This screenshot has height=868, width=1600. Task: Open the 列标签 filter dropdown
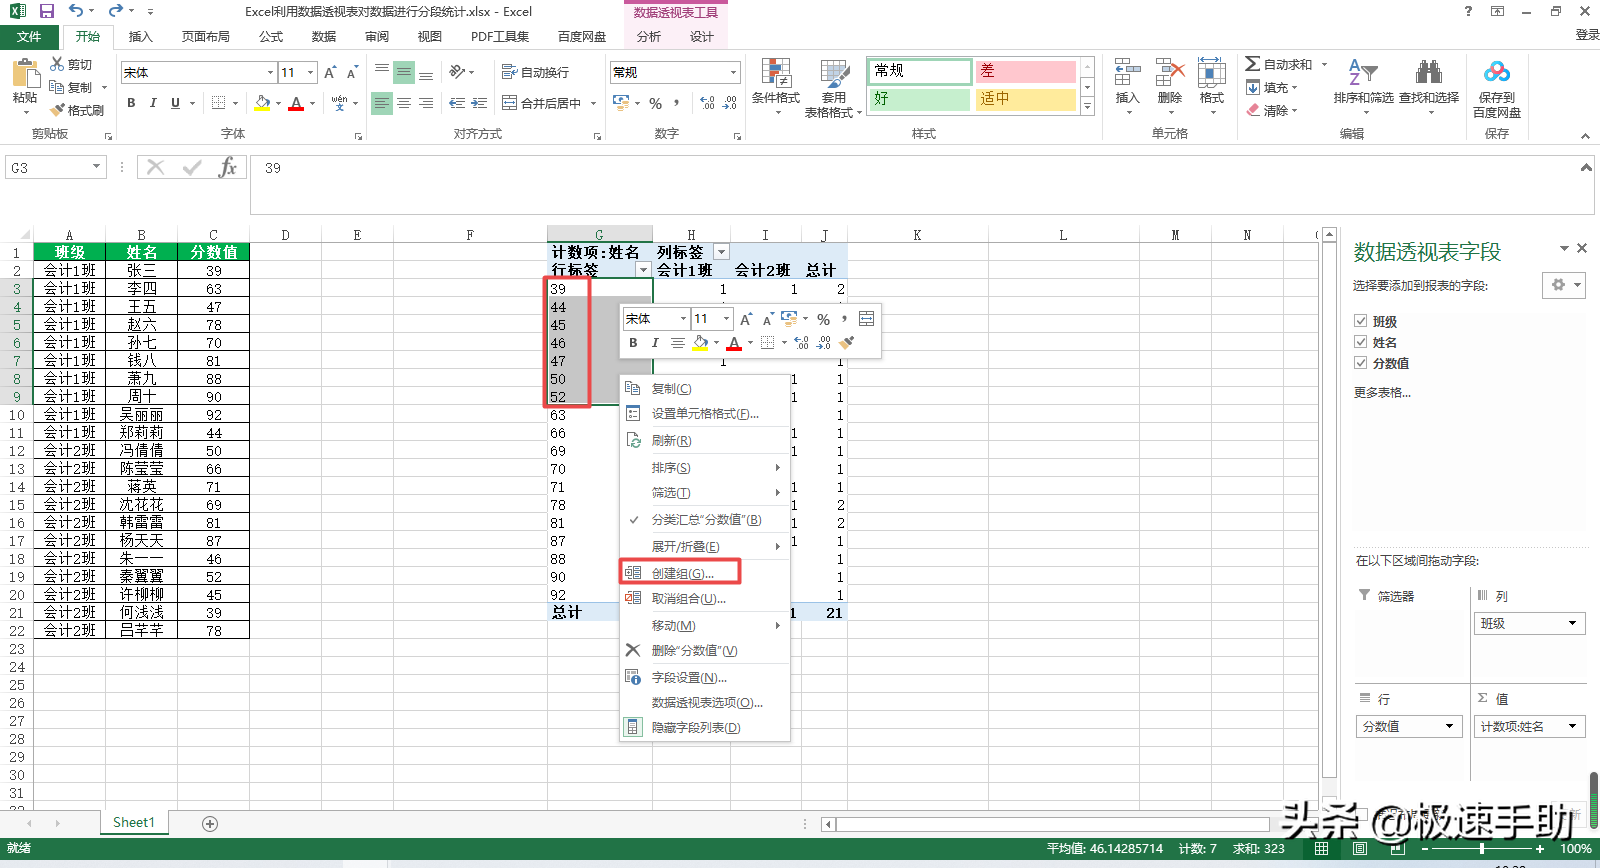click(721, 252)
